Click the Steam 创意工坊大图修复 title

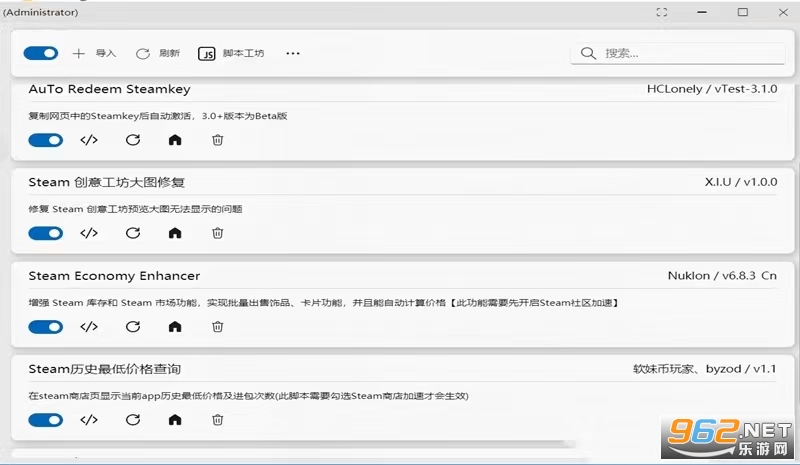[x=107, y=182]
